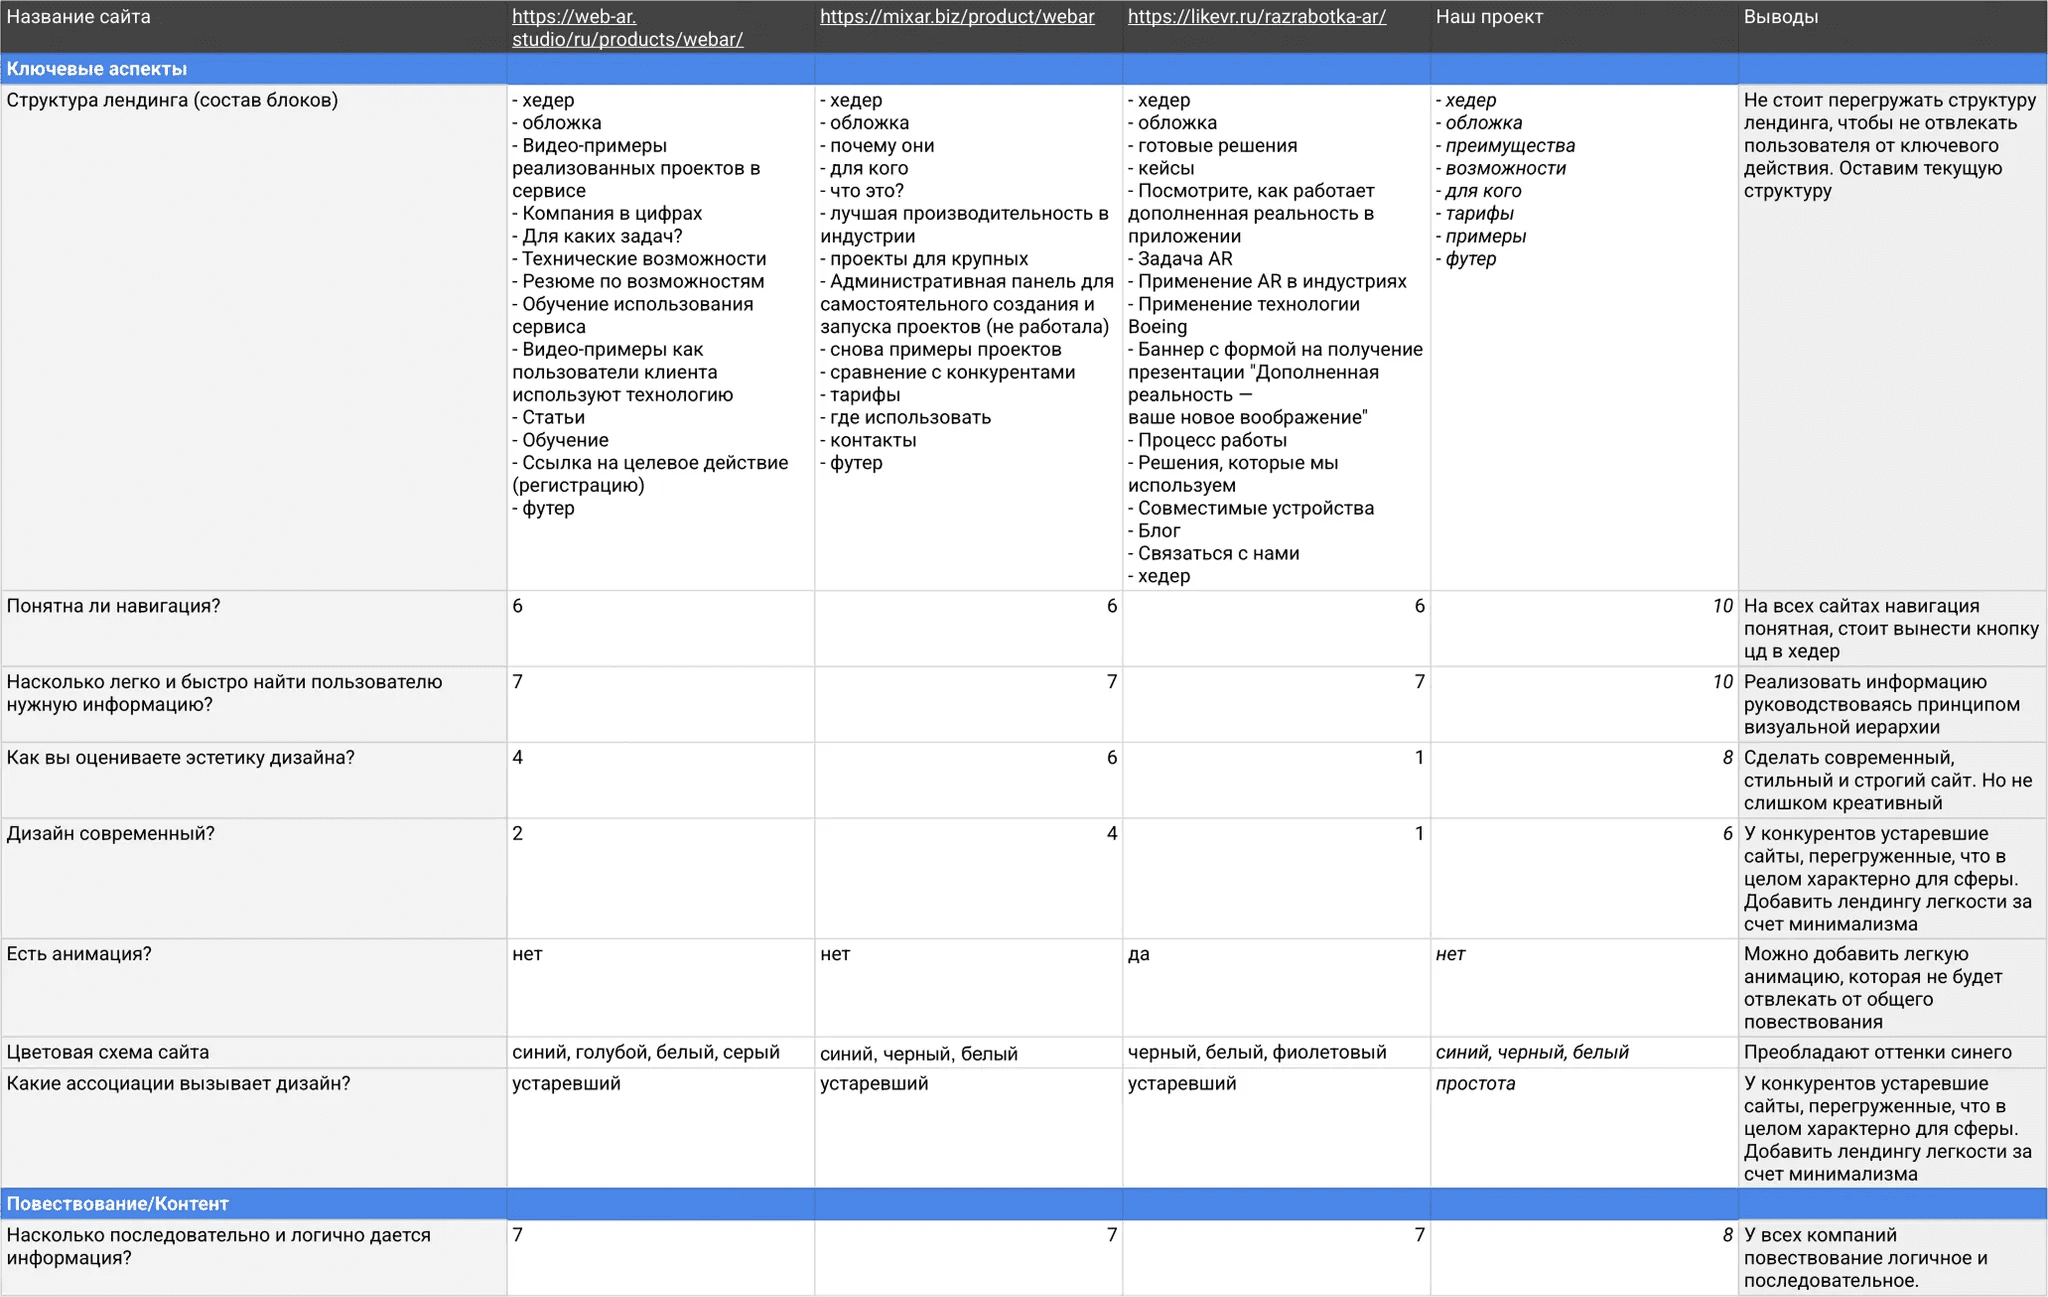Open the likevr.ru/razrabotka-ar link
This screenshot has width=2048, height=1297.
(1256, 17)
